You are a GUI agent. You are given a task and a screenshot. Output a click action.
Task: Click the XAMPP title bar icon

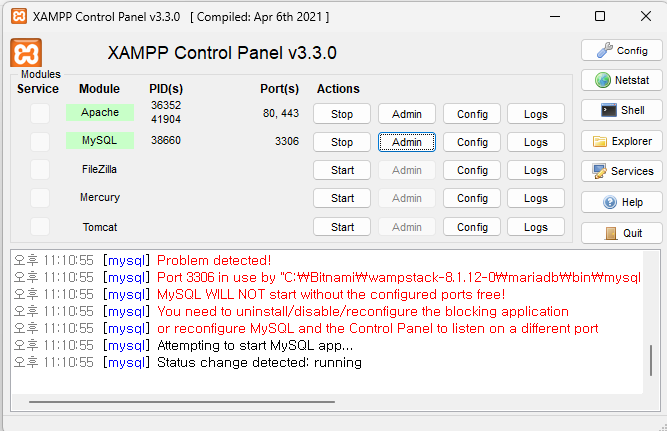pyautogui.click(x=19, y=17)
